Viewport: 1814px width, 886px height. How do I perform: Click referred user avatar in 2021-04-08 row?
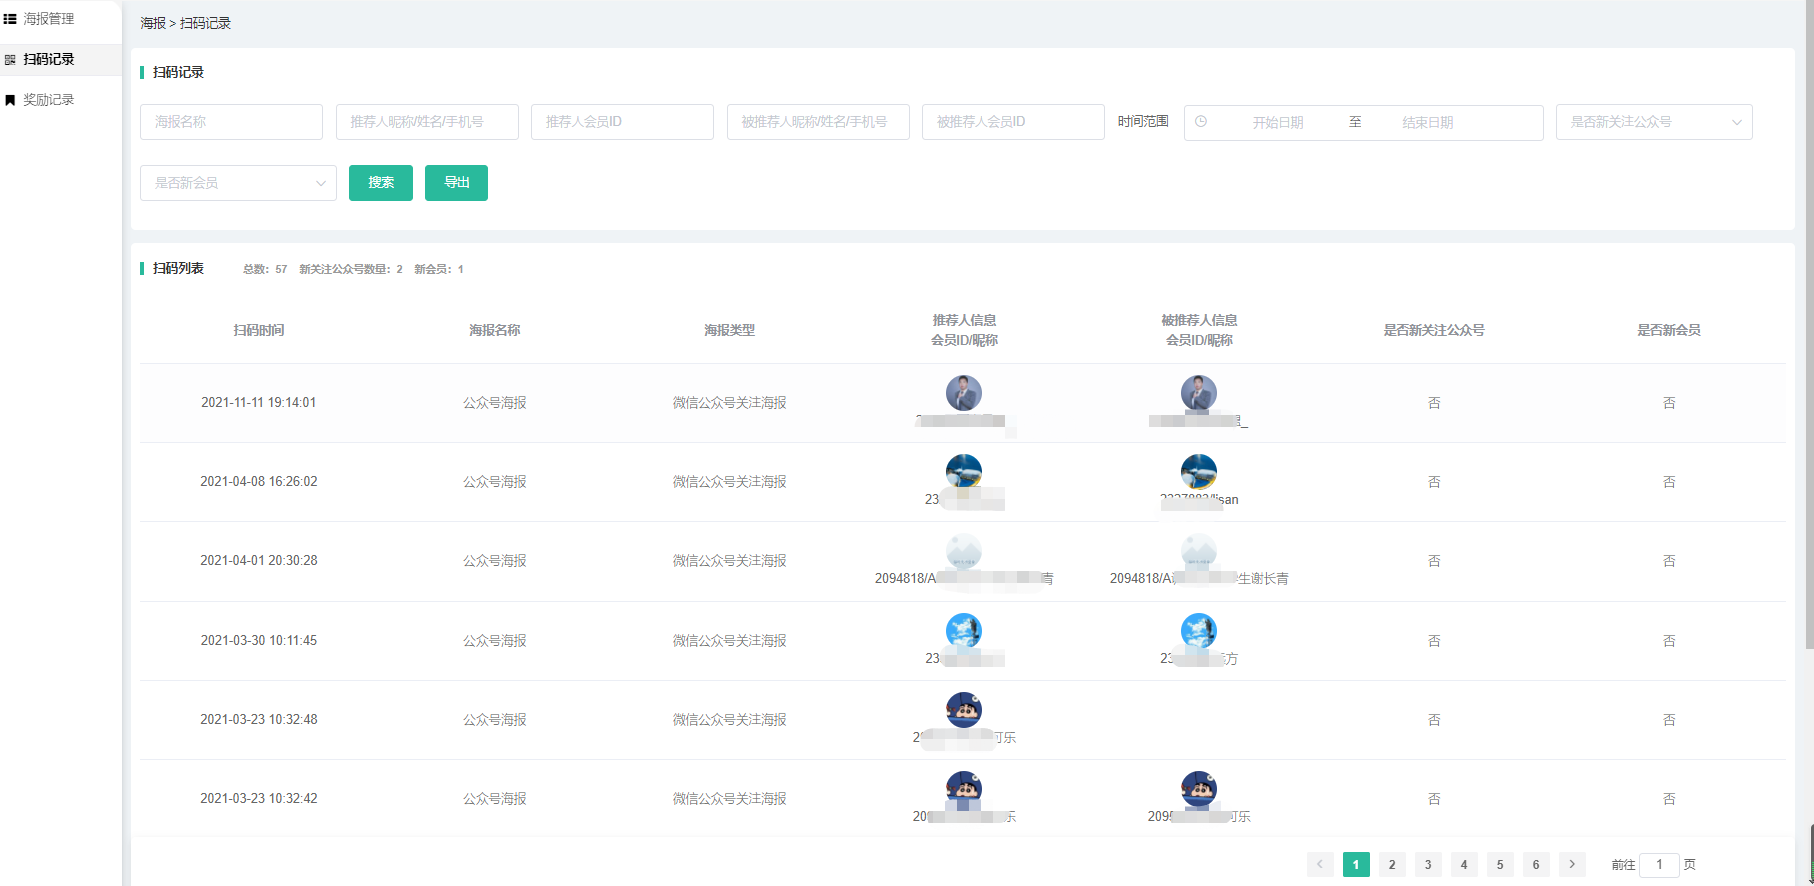[1198, 472]
